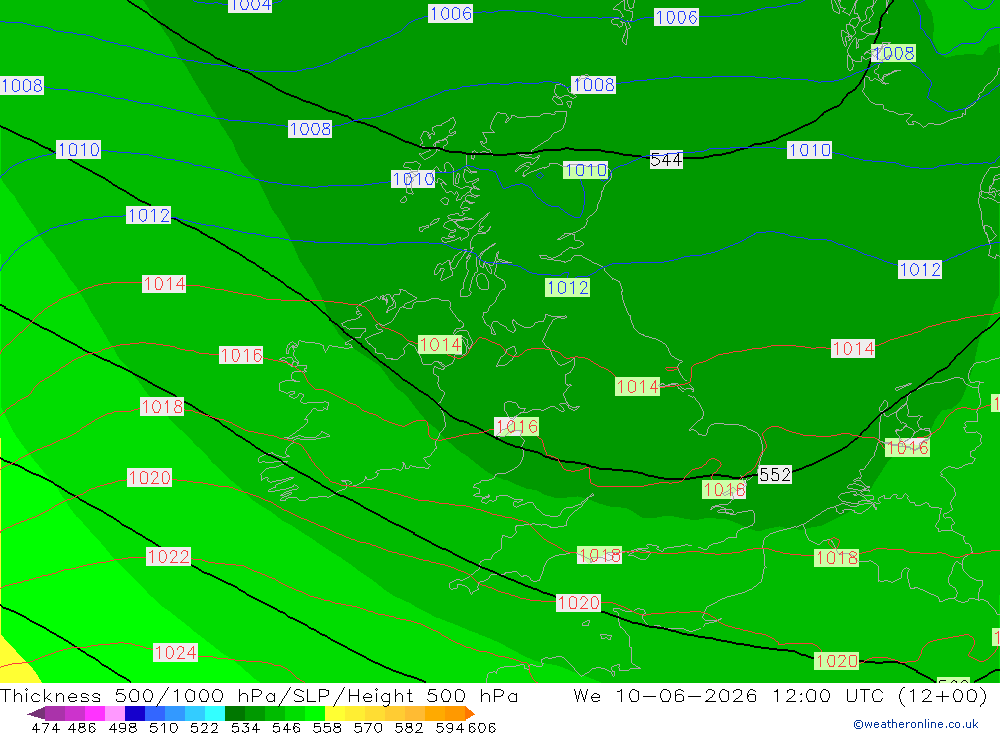Click the white-background 1016 isobar label

[240, 355]
